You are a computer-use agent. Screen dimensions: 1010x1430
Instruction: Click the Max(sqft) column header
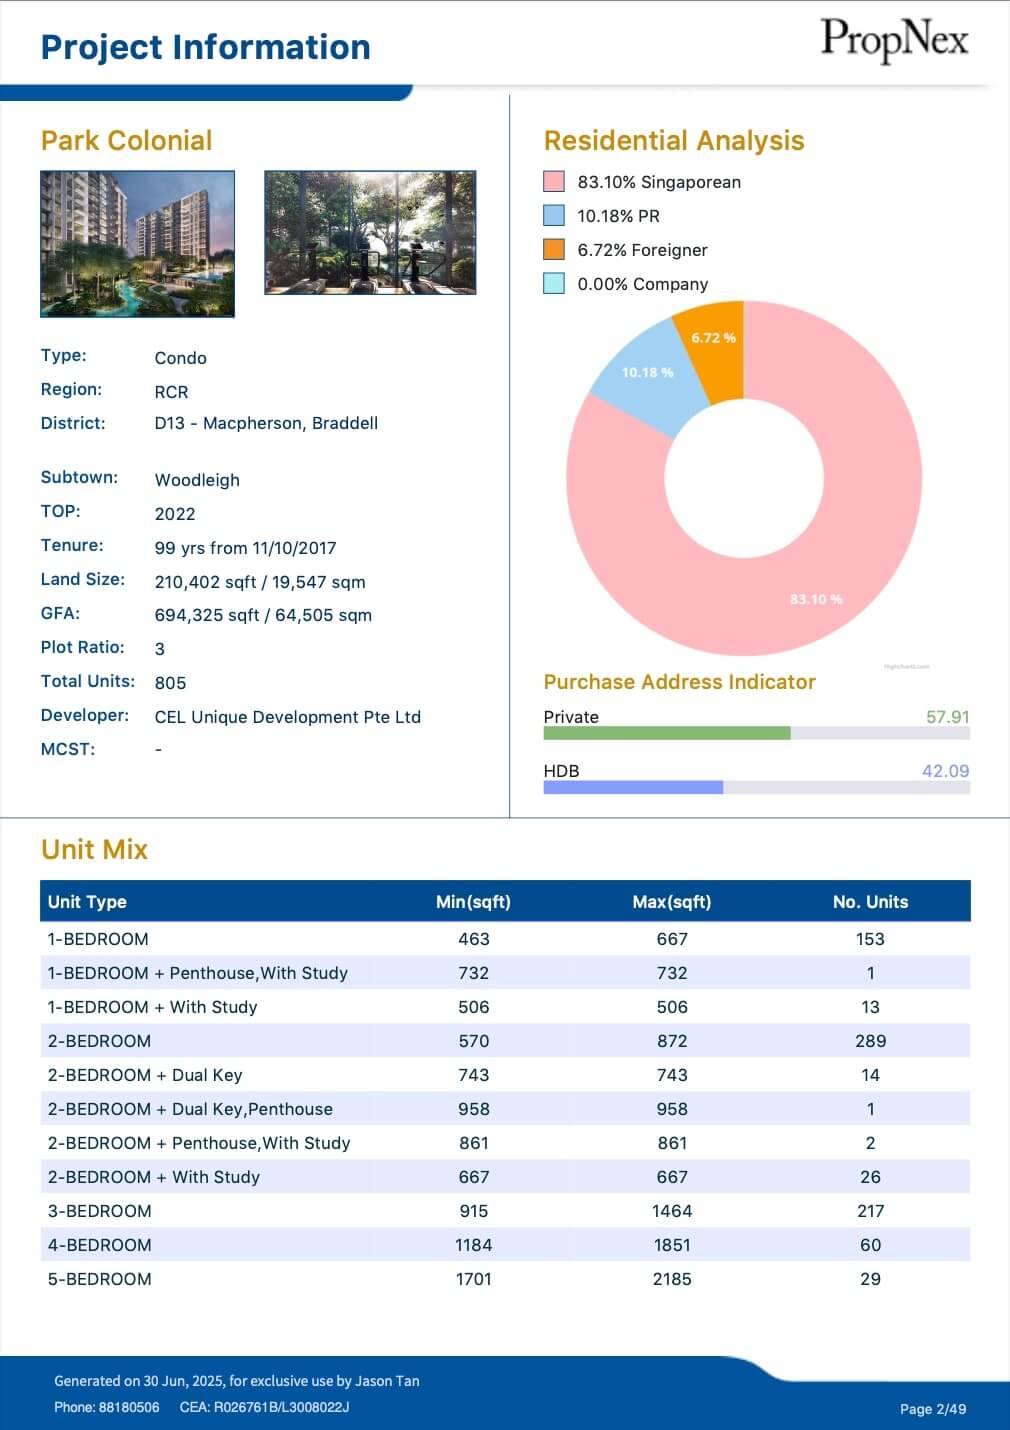click(x=671, y=902)
